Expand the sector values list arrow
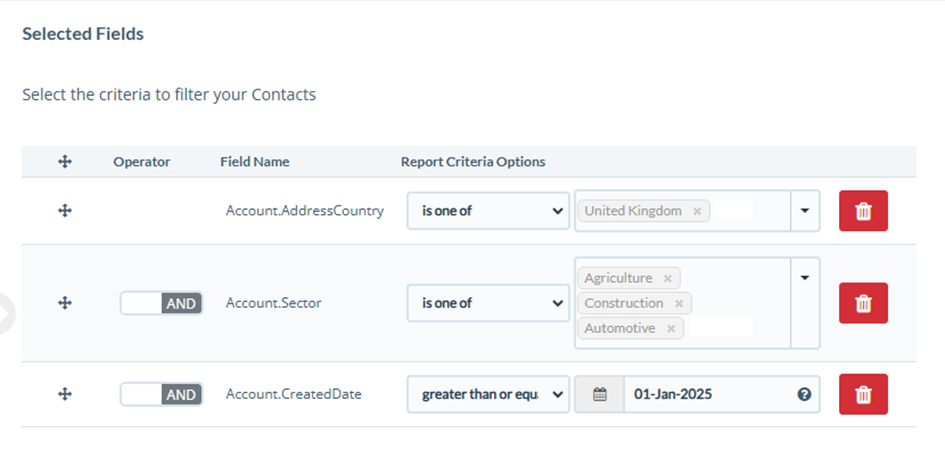Viewport: 945px width, 458px height. (805, 278)
